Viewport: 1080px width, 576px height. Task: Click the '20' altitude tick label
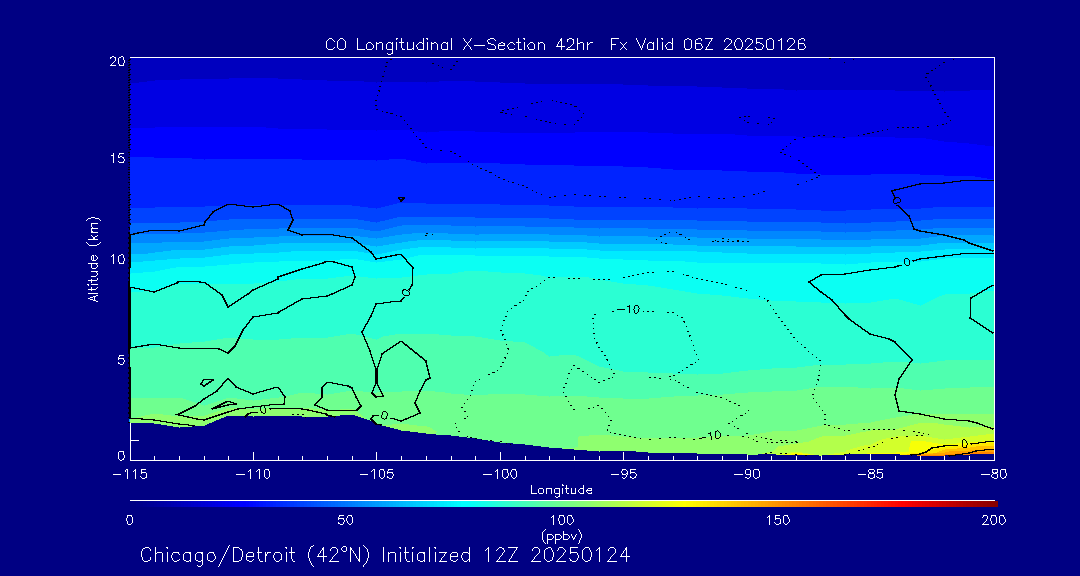click(x=116, y=60)
